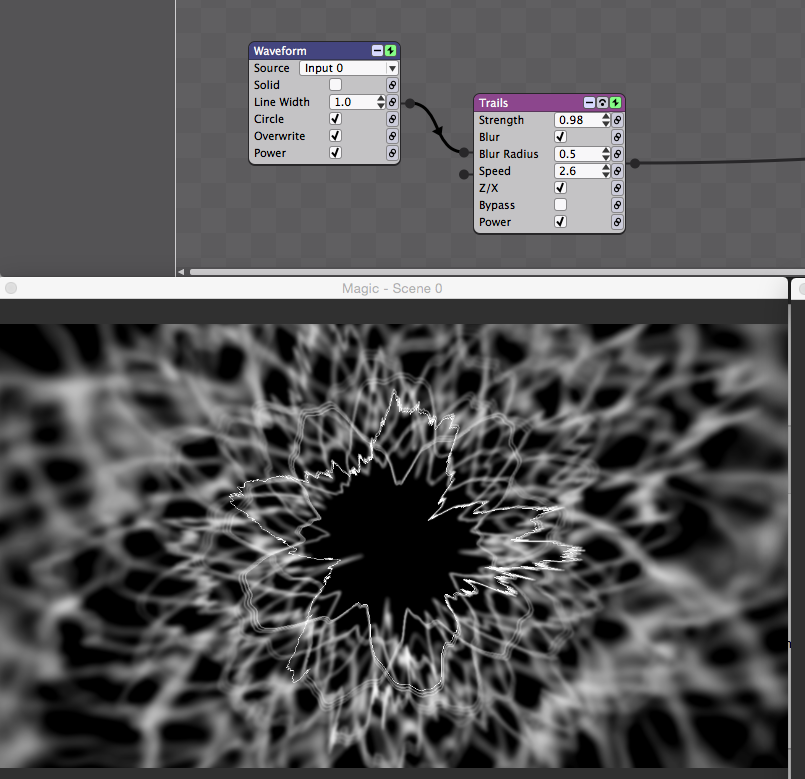Toggle the Waveform module green power icon
805x779 pixels.
[391, 50]
